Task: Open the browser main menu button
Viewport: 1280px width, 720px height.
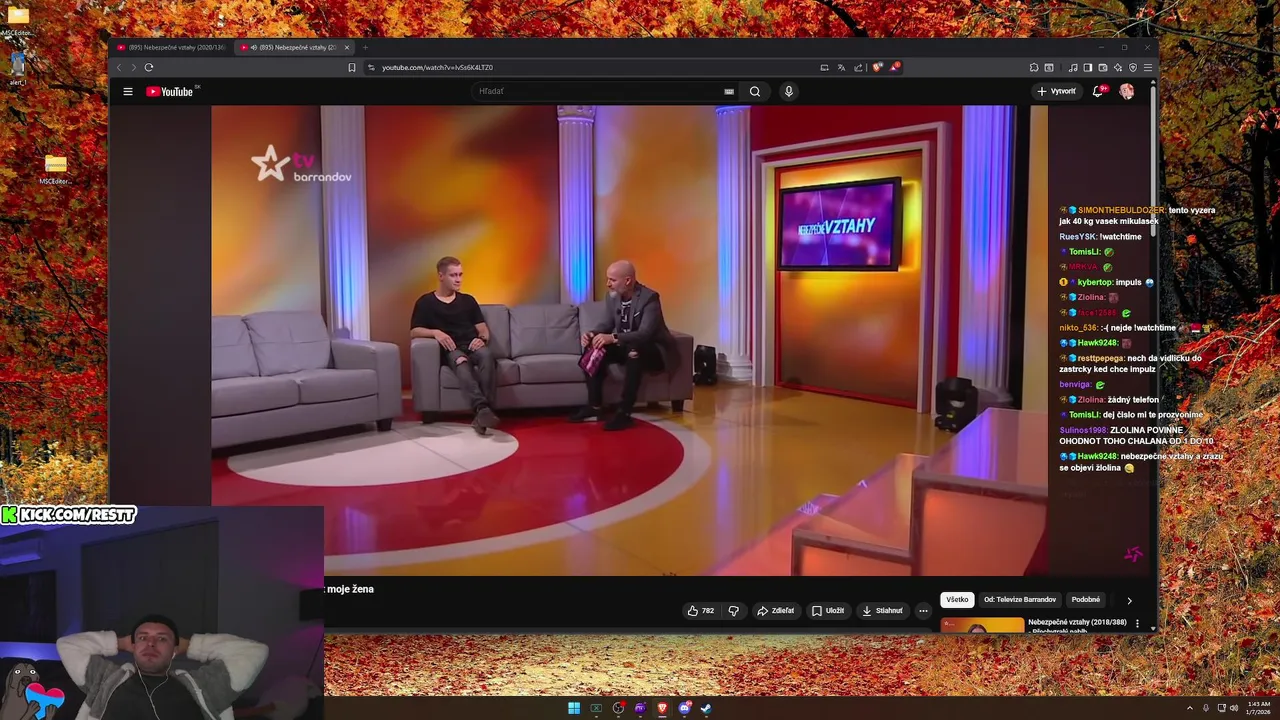Action: 1148,67
